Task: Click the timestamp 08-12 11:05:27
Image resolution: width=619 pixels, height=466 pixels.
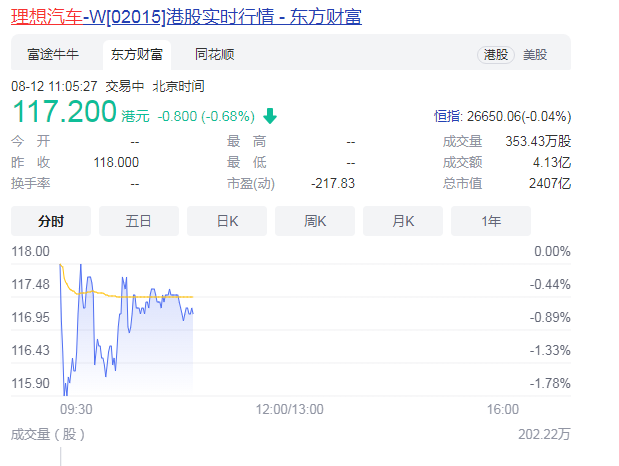Action: click(x=54, y=86)
